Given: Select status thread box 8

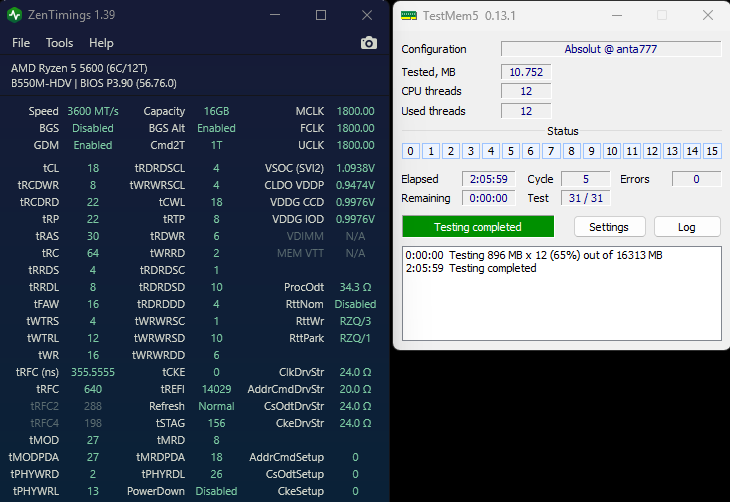Looking at the screenshot, I should (571, 151).
